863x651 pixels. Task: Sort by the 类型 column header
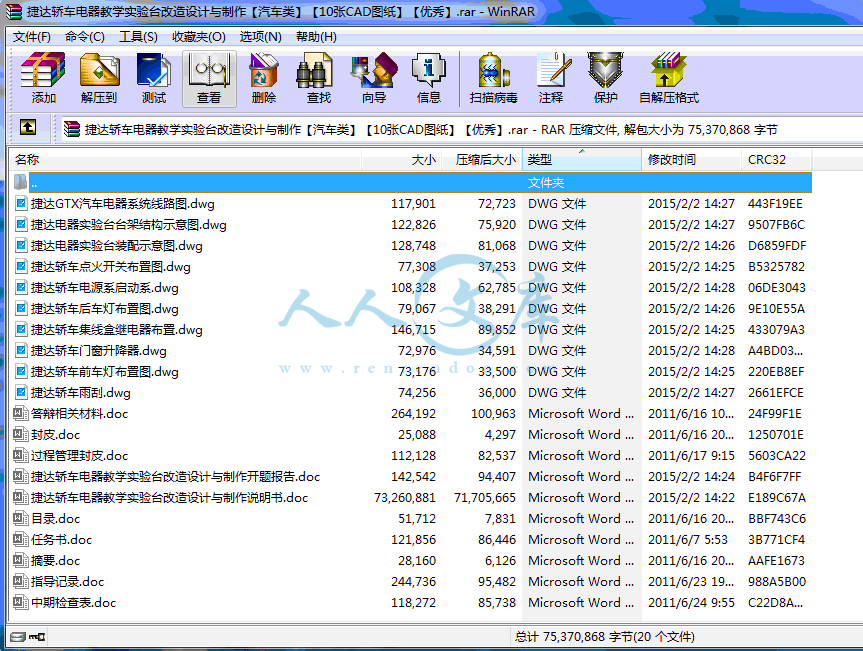582,160
